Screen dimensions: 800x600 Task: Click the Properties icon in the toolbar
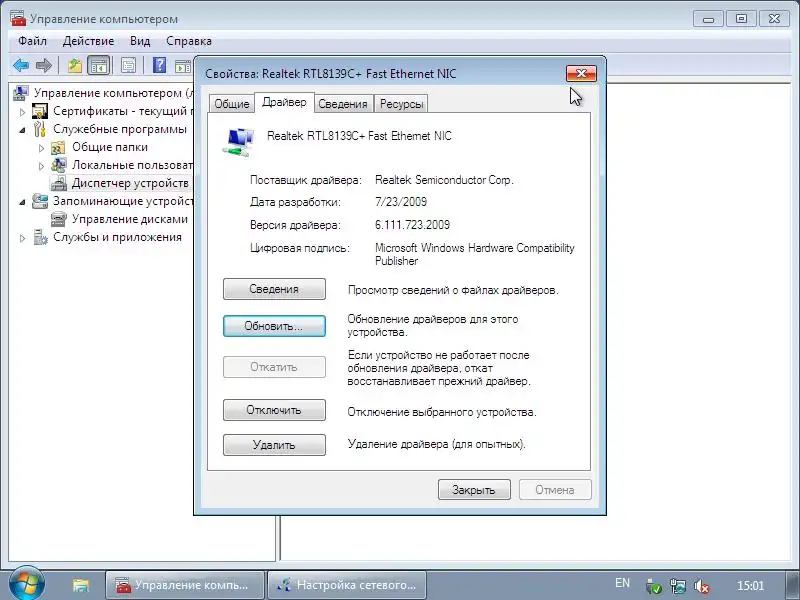coord(128,65)
